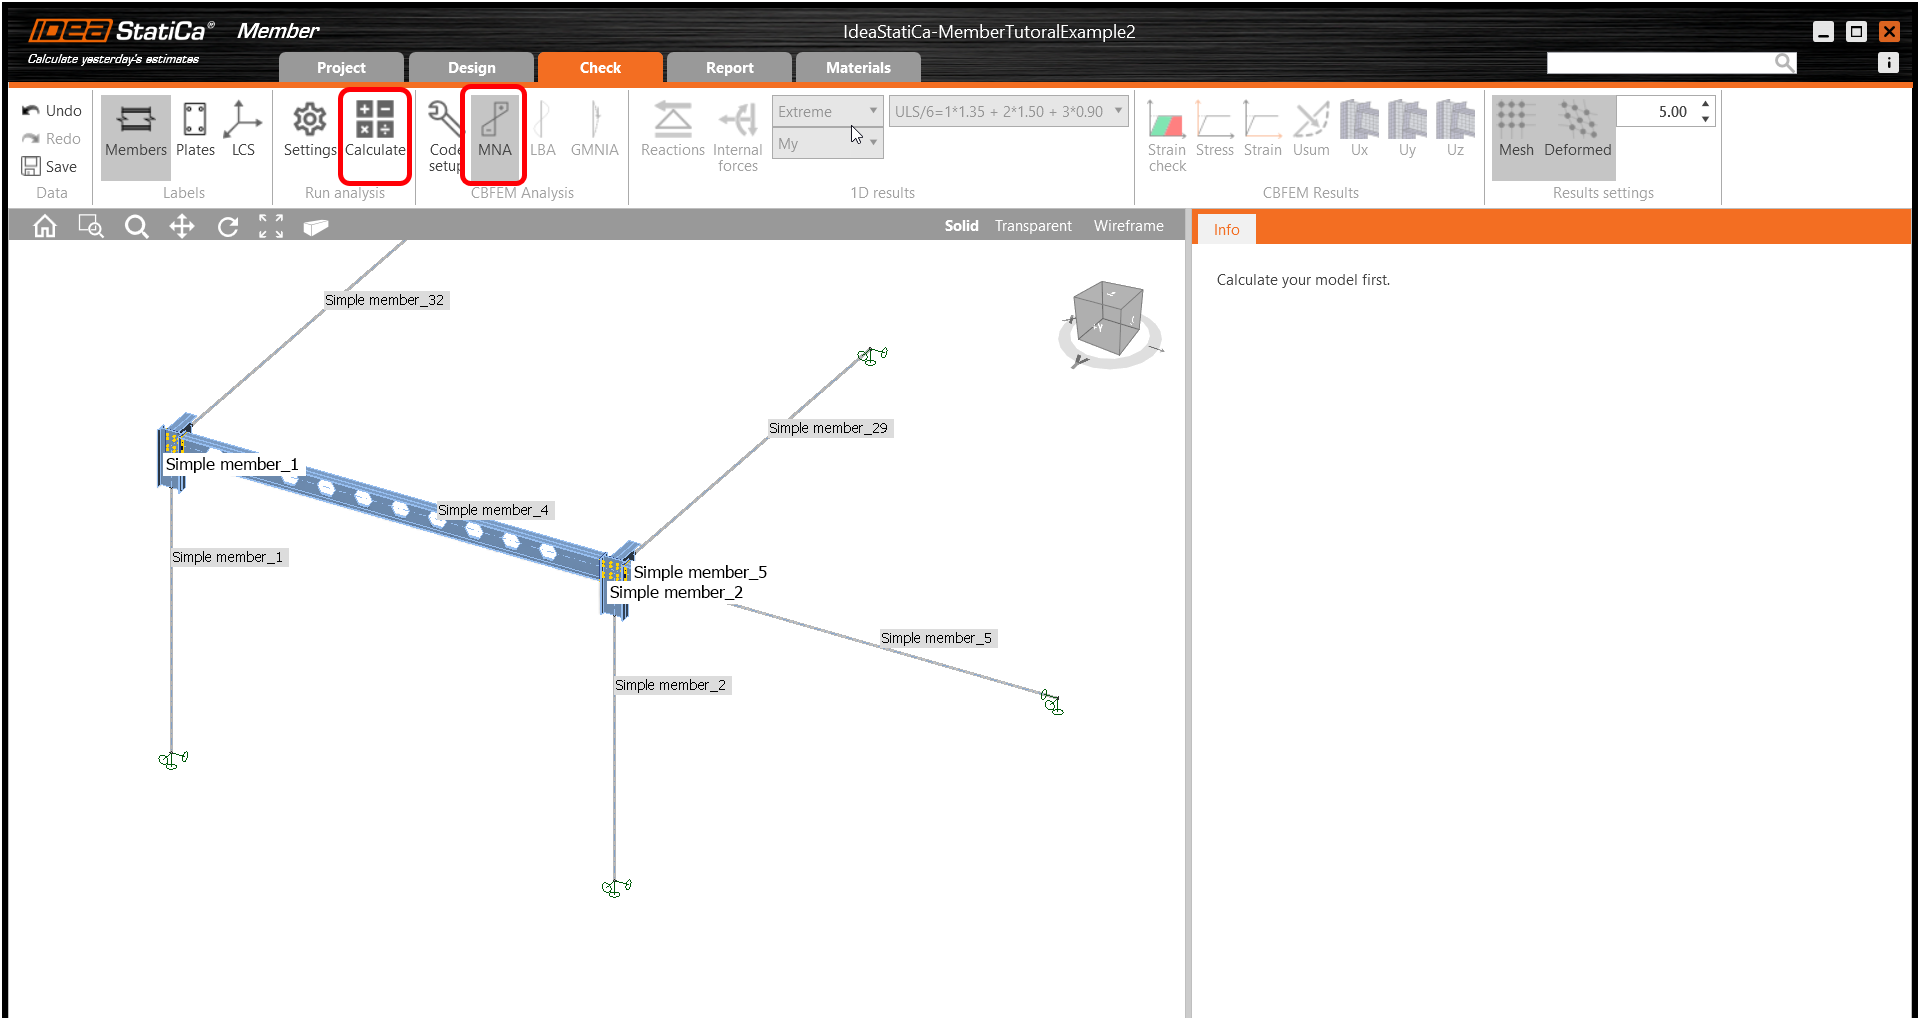Click the search magnifier icon
The width and height of the screenshot is (1920, 1018).
click(x=1785, y=63)
